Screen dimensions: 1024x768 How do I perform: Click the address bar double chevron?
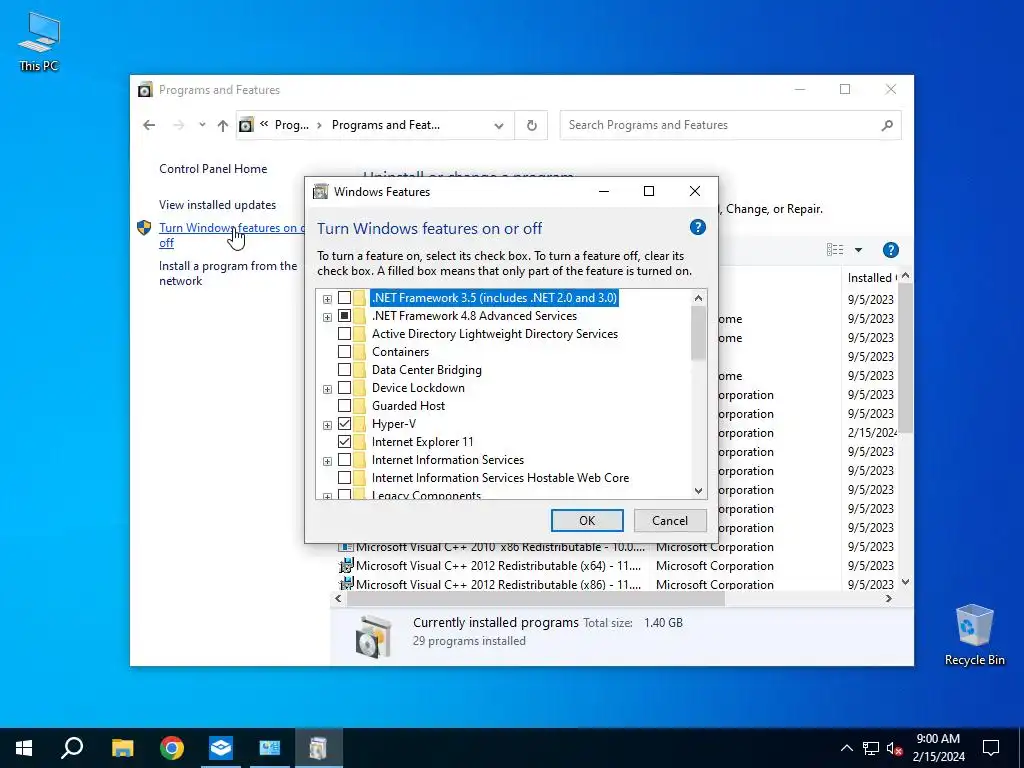point(264,124)
